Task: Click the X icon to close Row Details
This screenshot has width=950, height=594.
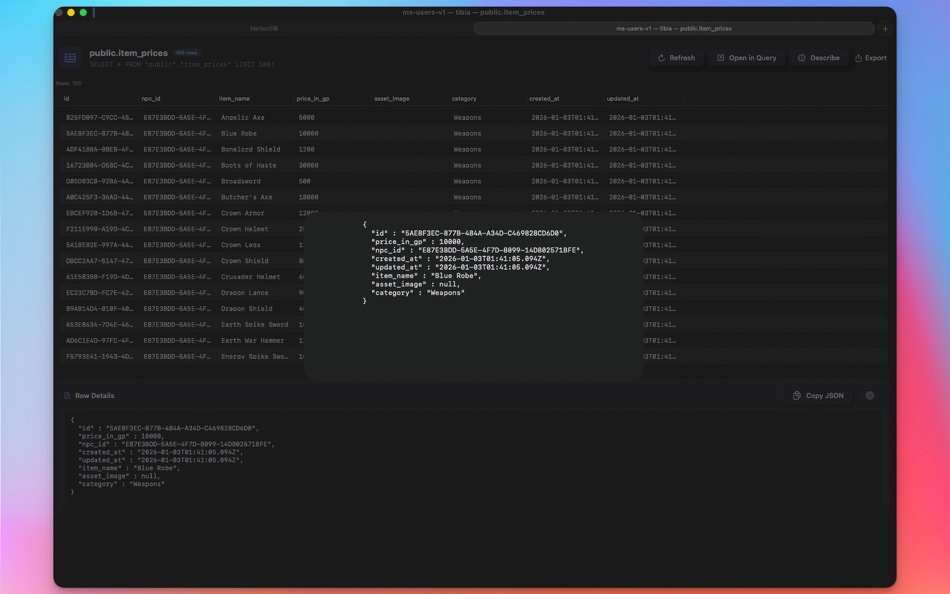Action: click(x=871, y=395)
